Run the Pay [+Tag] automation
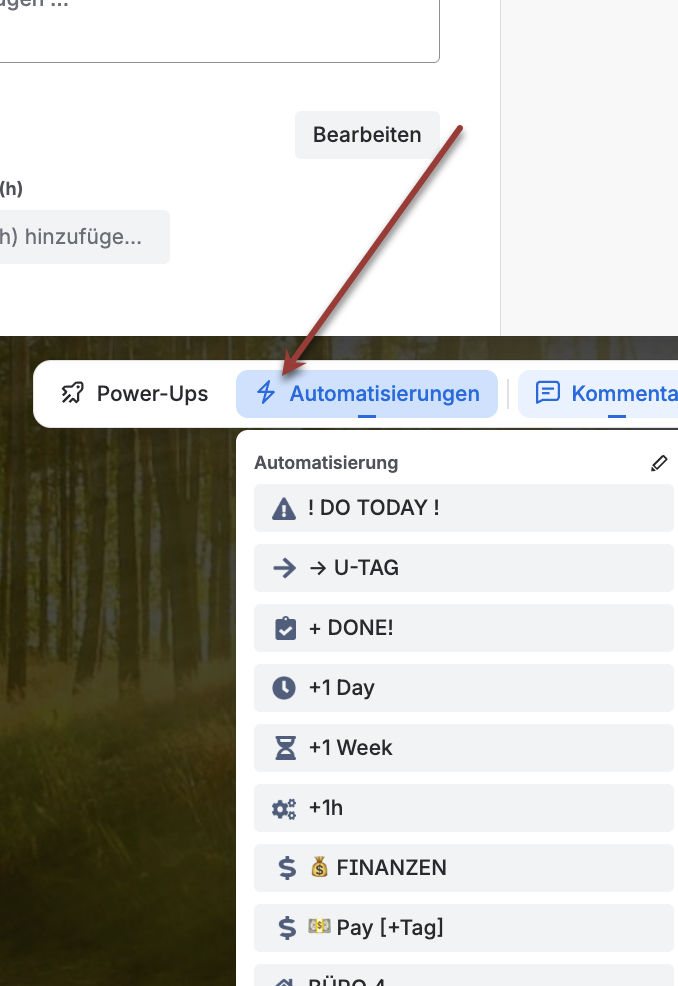Viewport: 678px width, 986px height. point(464,928)
